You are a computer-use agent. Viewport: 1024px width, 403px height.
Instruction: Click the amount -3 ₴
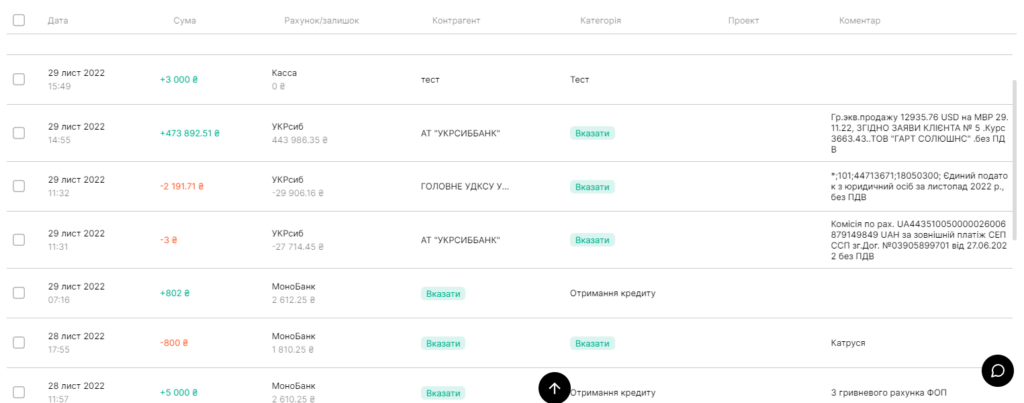coord(168,240)
